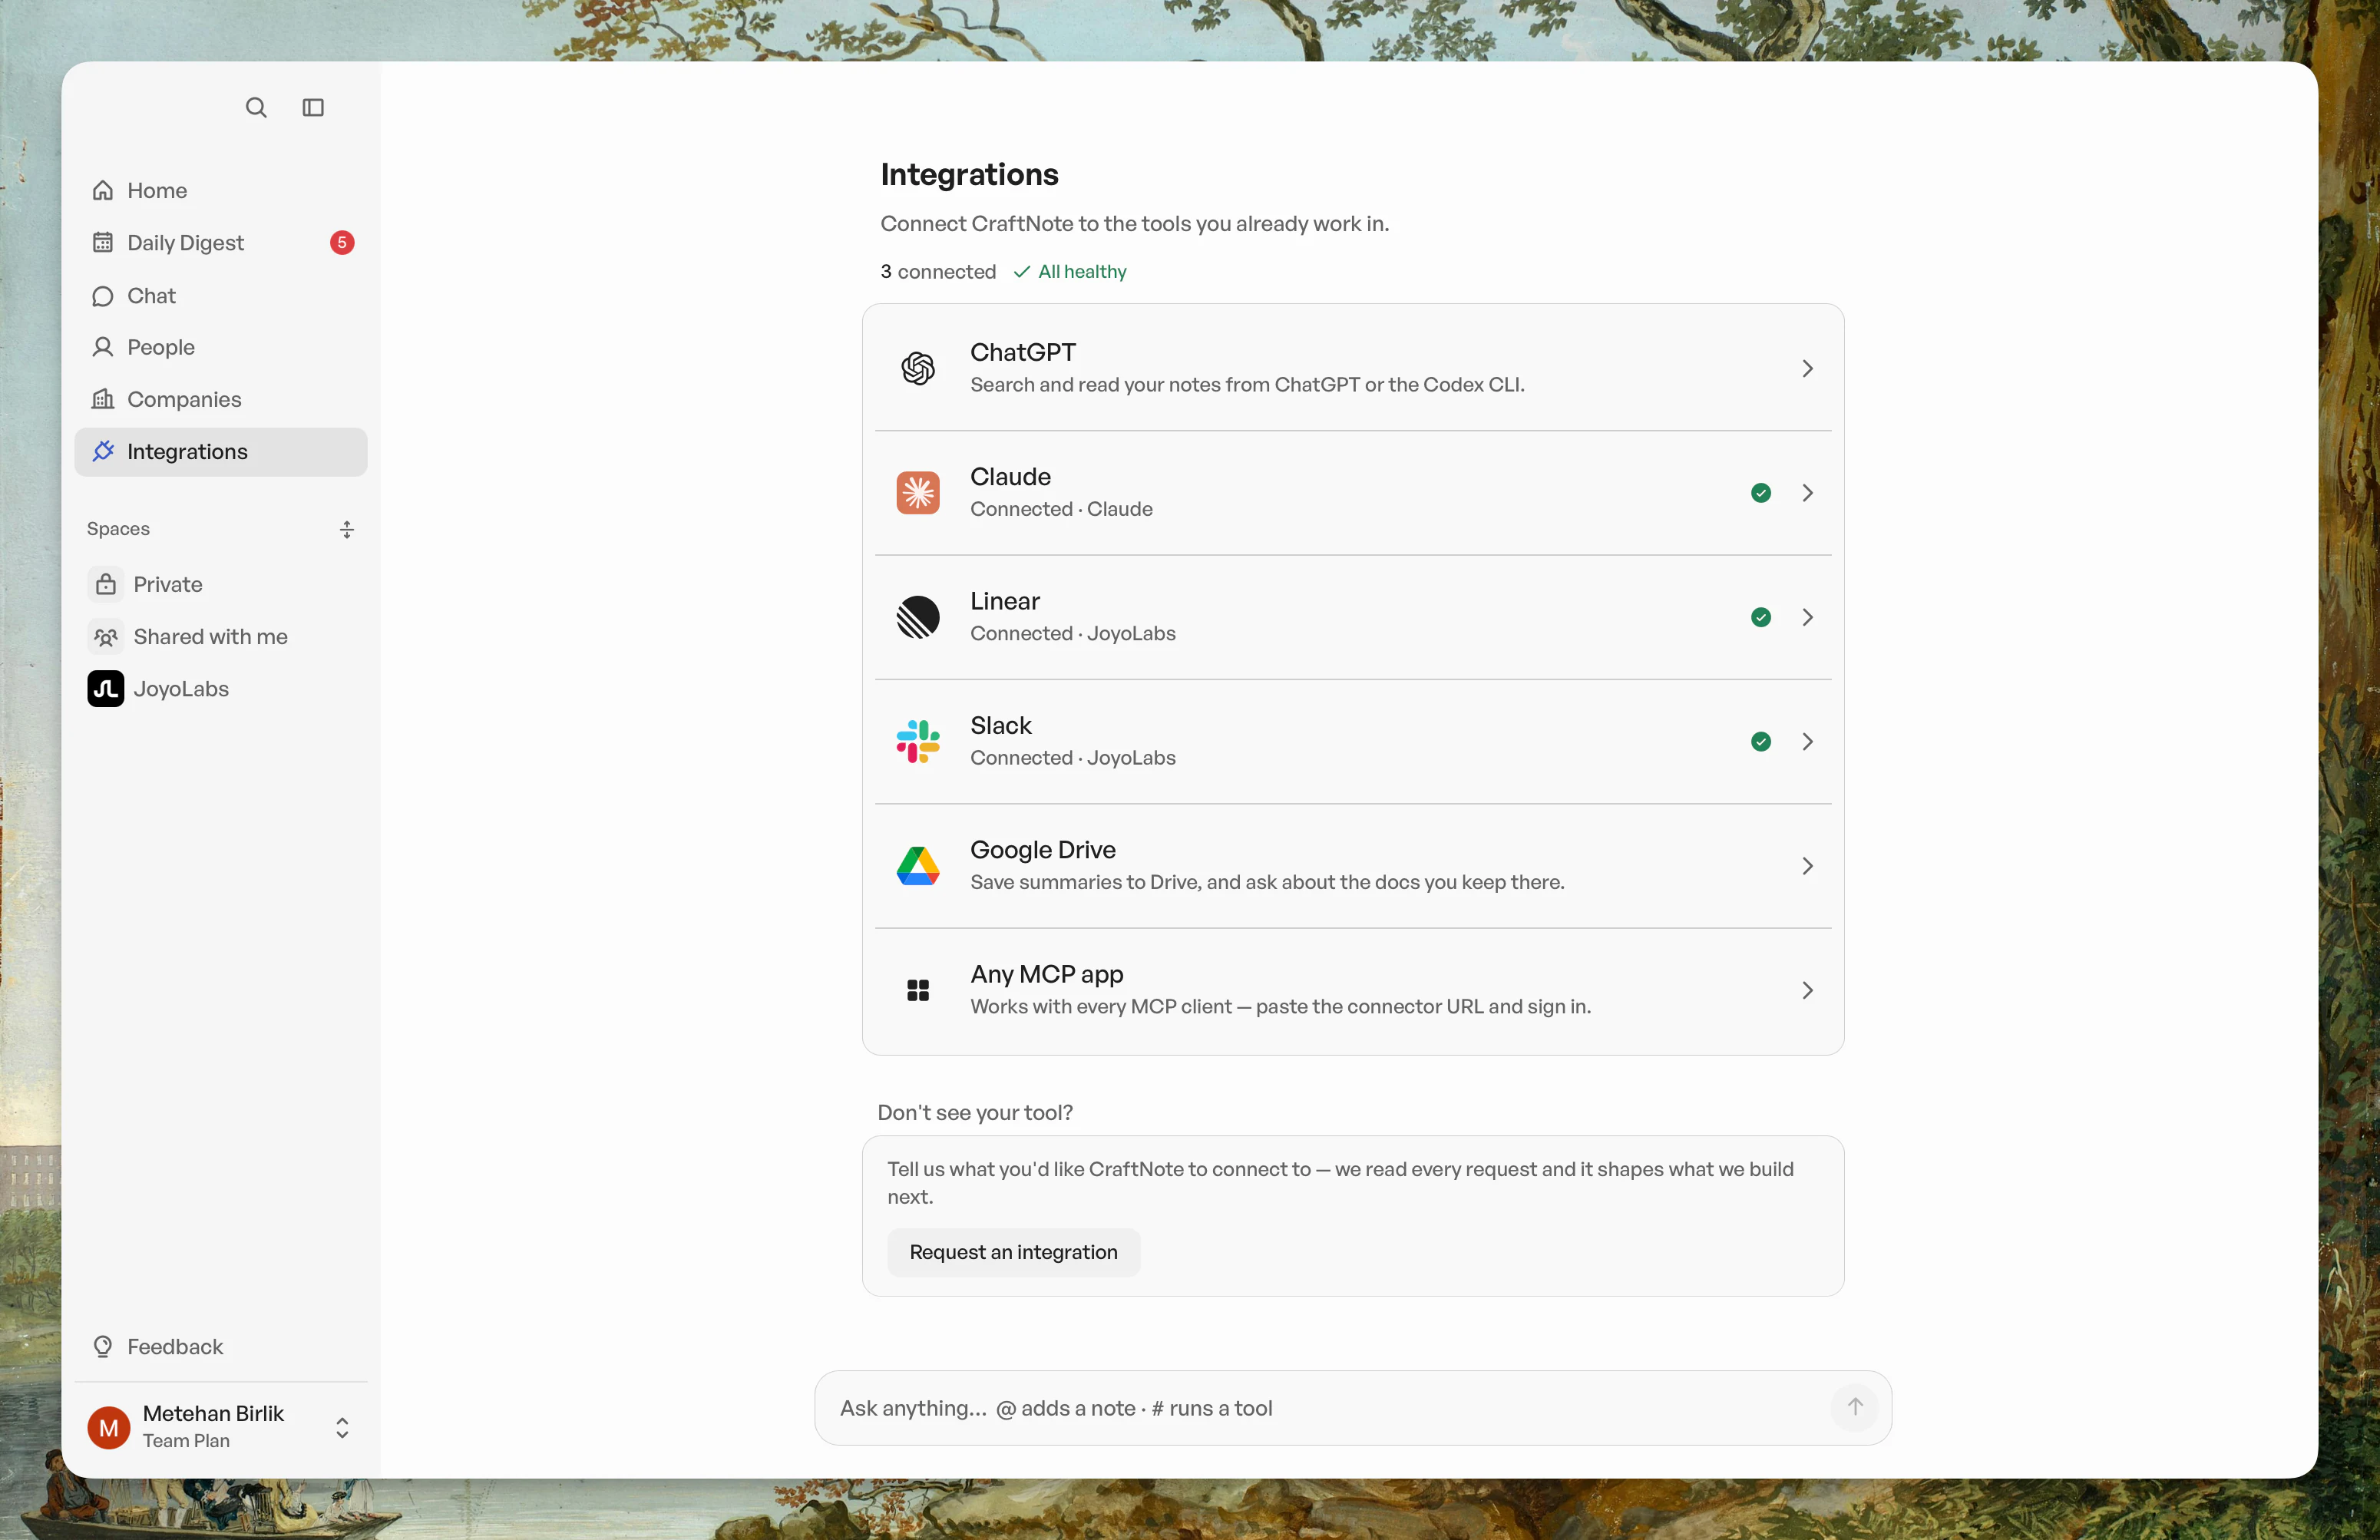Open Companies in the sidebar
Viewport: 2380px width, 1540px height.
tap(221, 399)
